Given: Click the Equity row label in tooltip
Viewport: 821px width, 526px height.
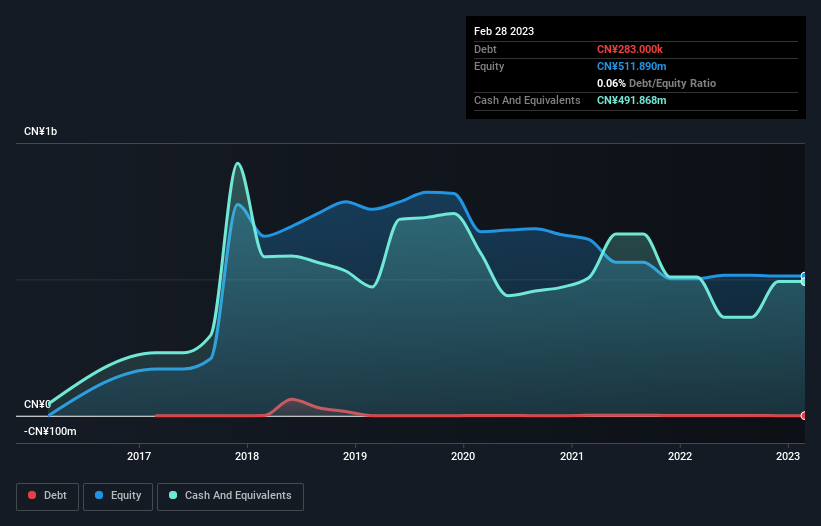Looking at the screenshot, I should [x=489, y=66].
